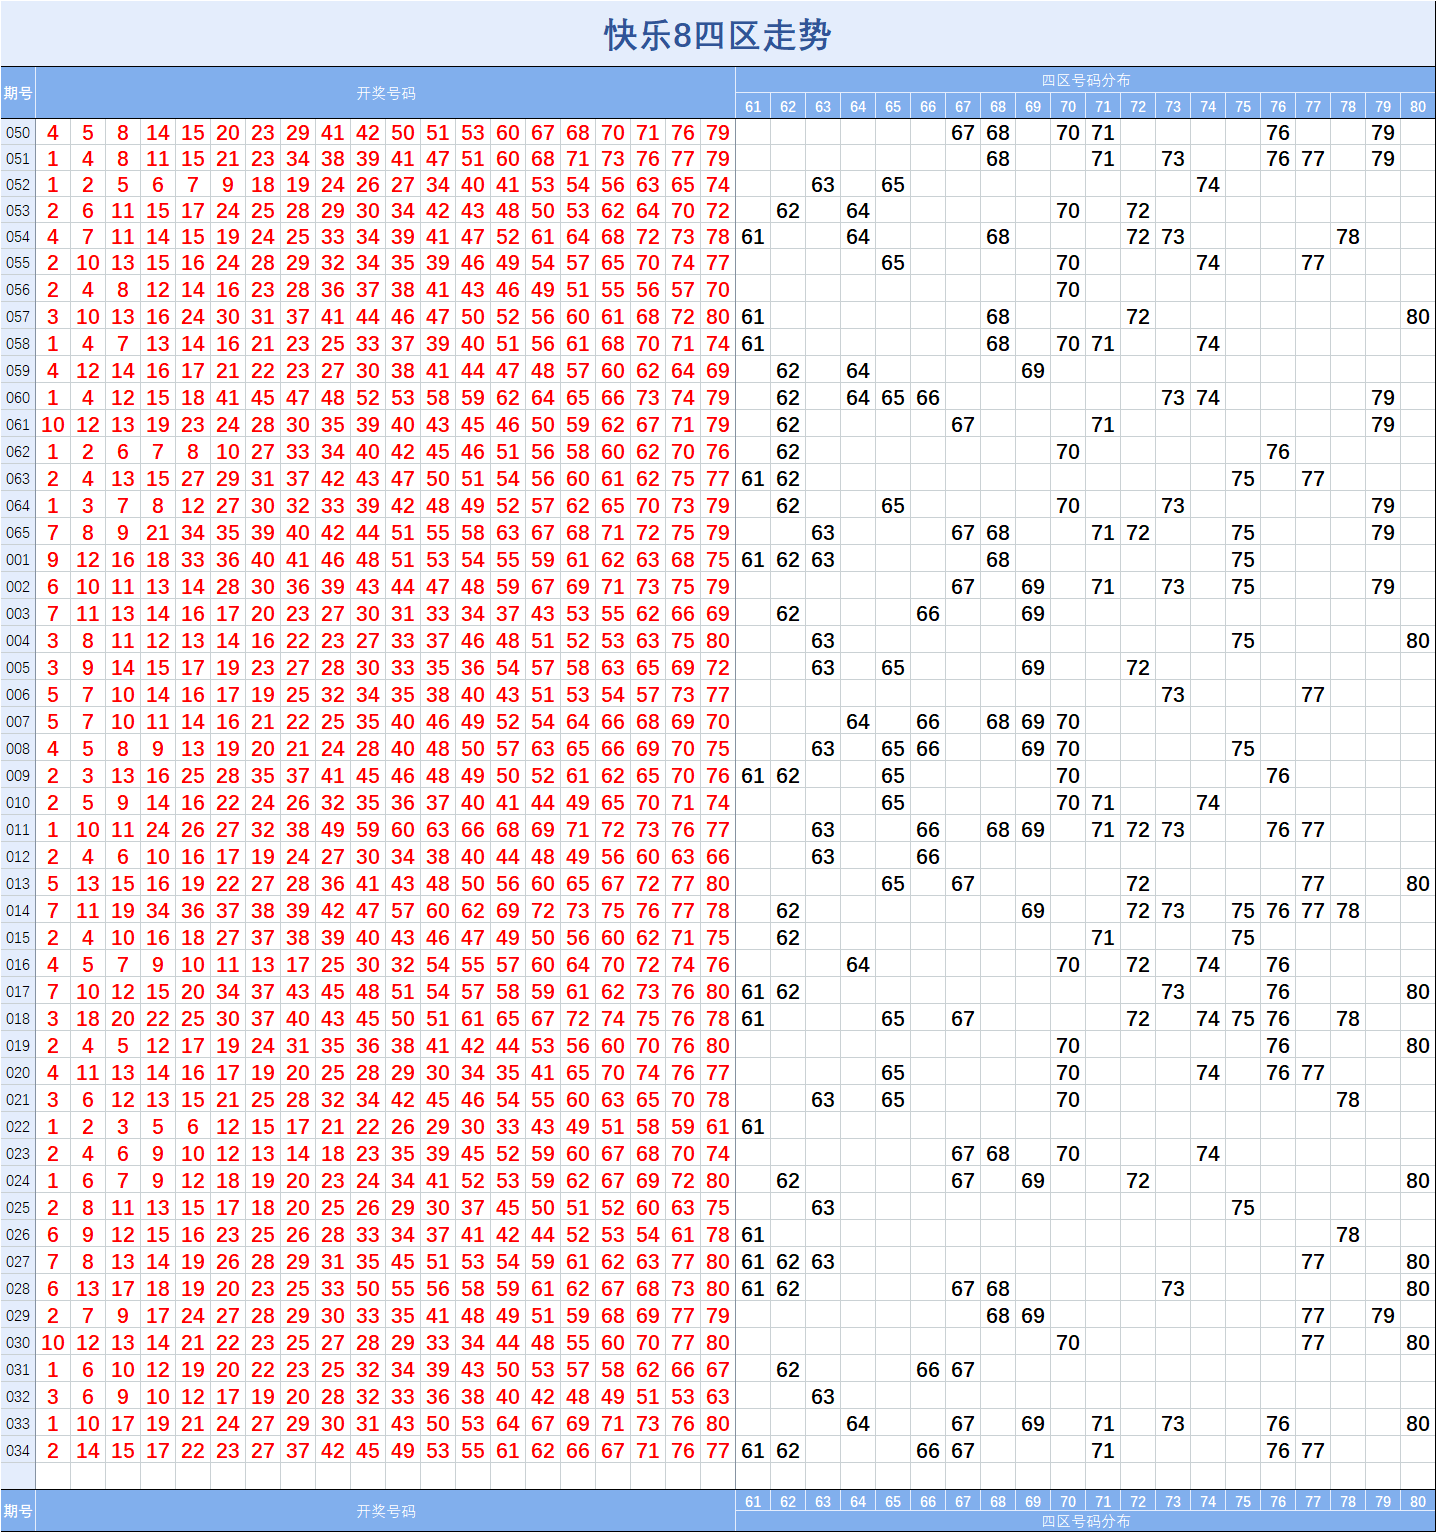
Task: Click the red 4 in row 050
Action: [x=53, y=133]
